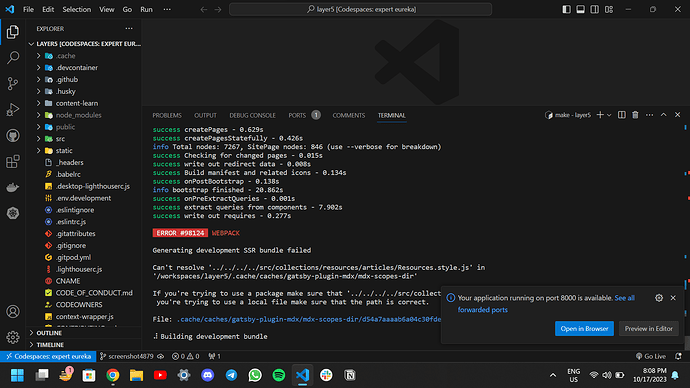
Task: Open the Search view in activity bar
Action: point(13,57)
